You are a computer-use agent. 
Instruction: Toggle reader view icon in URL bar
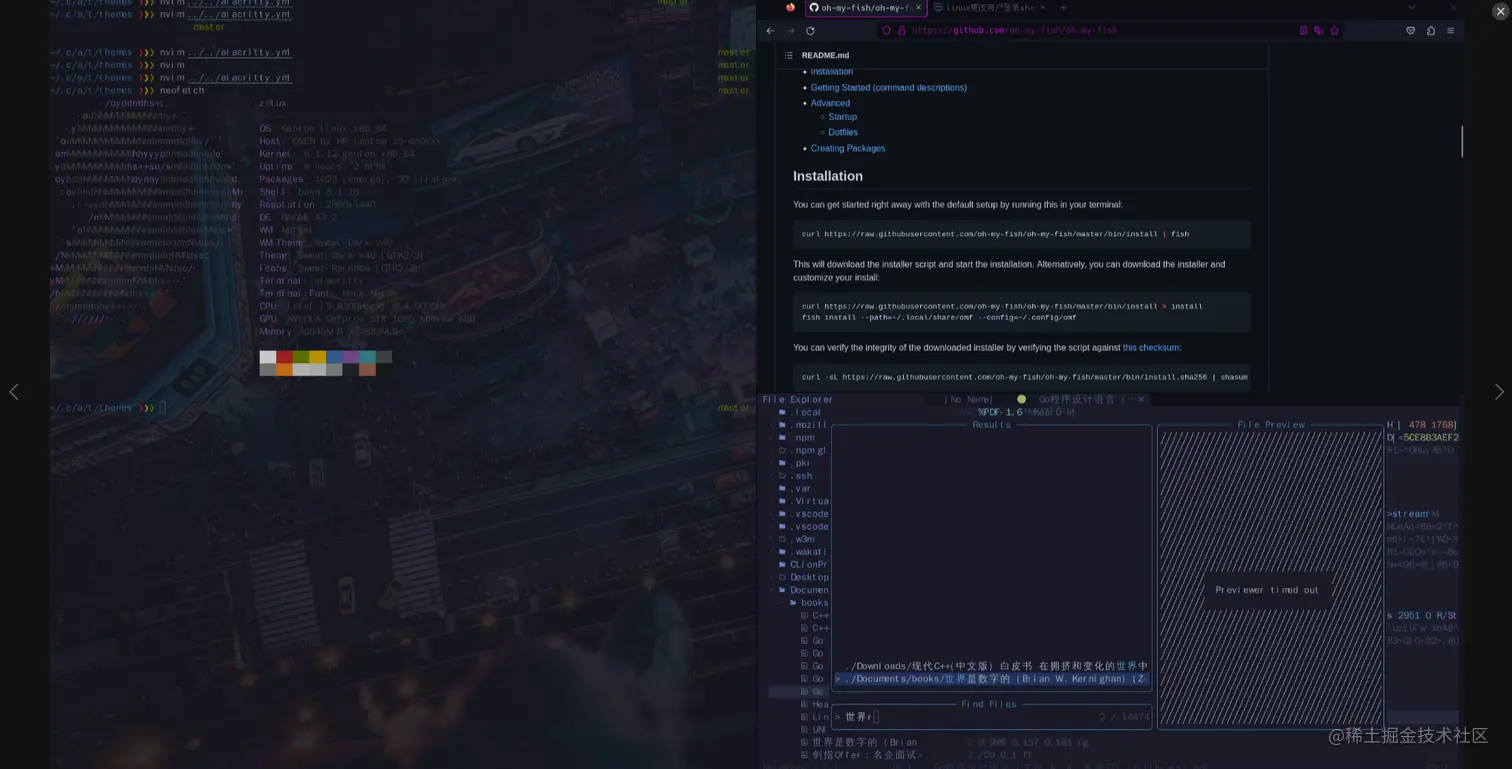(x=1303, y=31)
